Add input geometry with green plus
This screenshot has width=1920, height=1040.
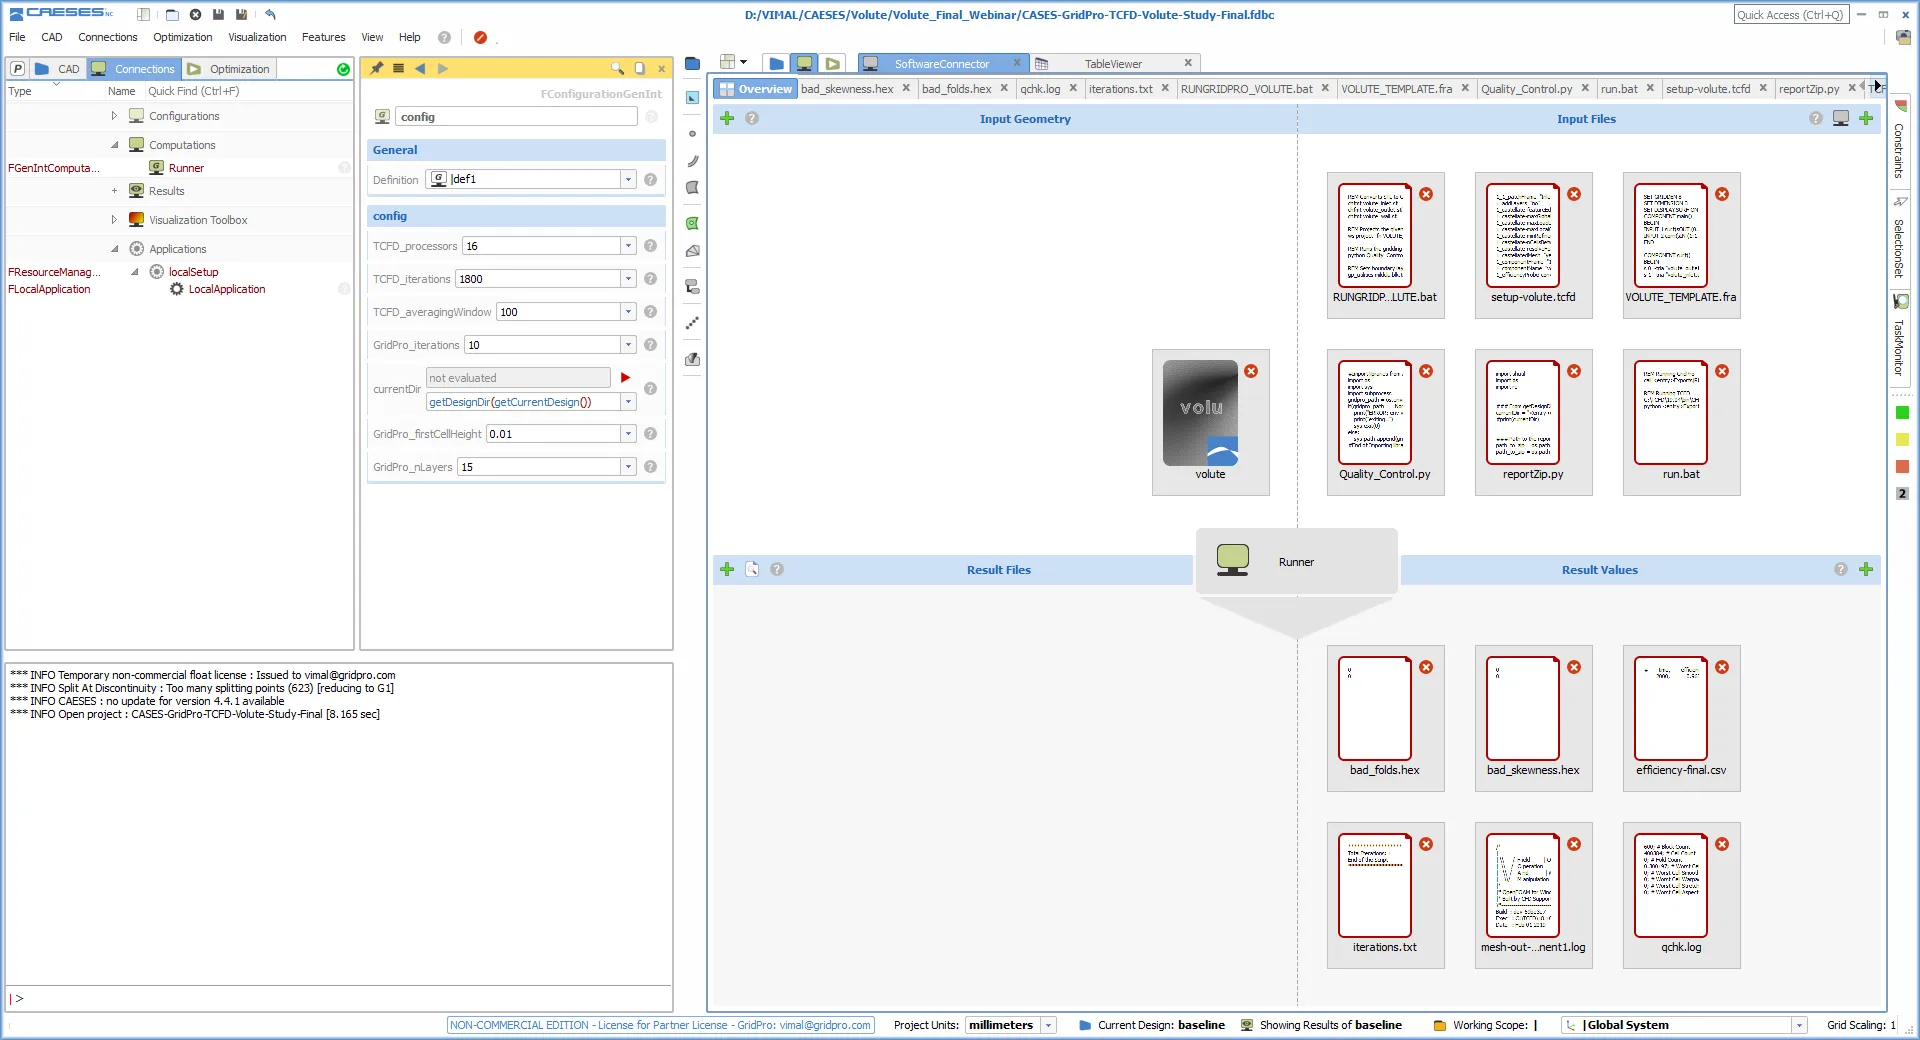coord(727,118)
